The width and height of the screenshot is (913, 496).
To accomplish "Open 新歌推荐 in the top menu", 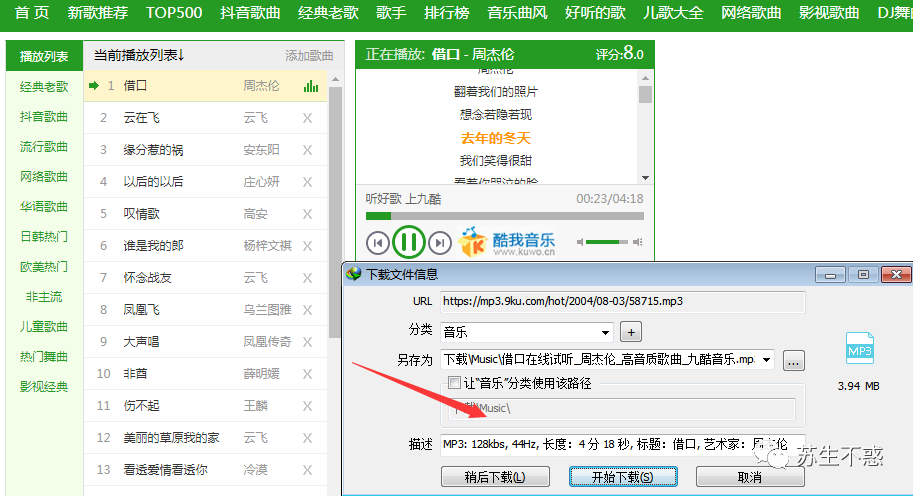I will (97, 12).
